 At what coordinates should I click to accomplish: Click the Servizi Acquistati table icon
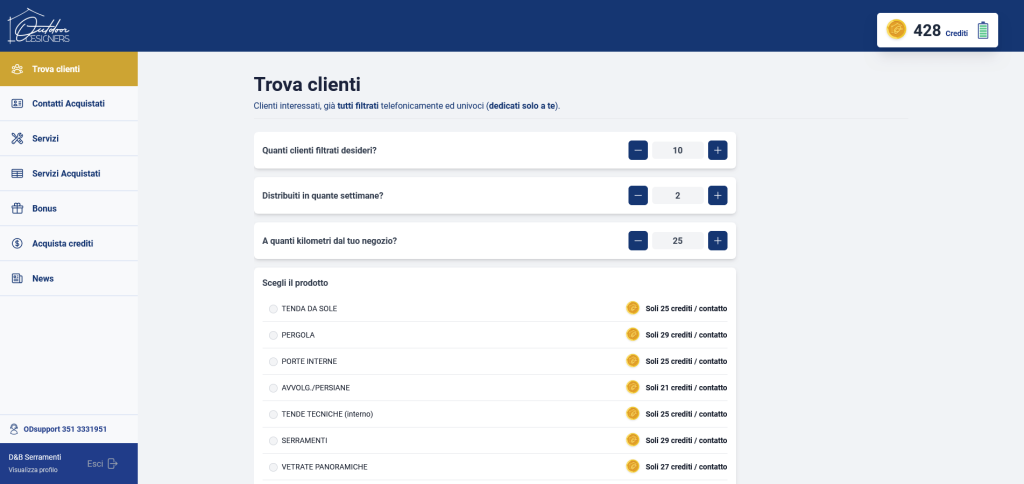coord(18,173)
